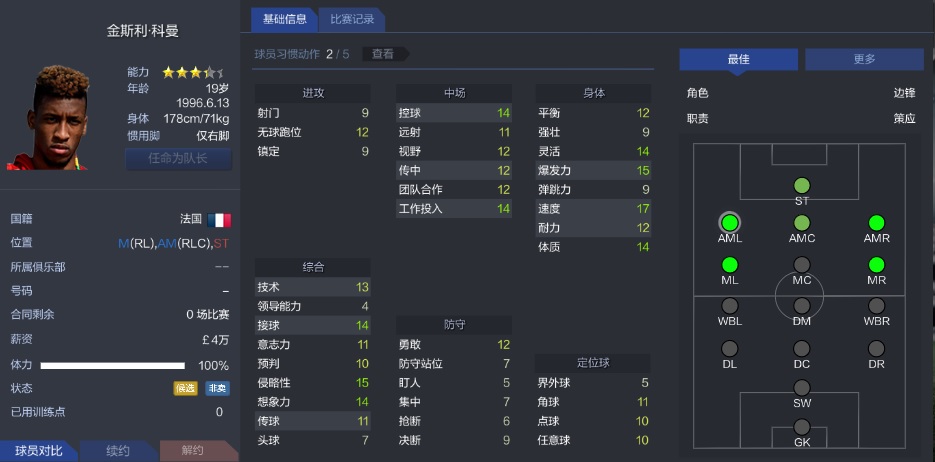Click the ability star rating
935x462 pixels.
pos(193,73)
